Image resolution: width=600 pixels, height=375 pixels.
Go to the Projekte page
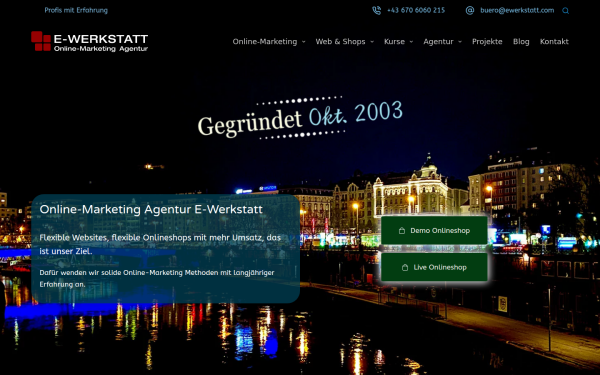coord(487,41)
